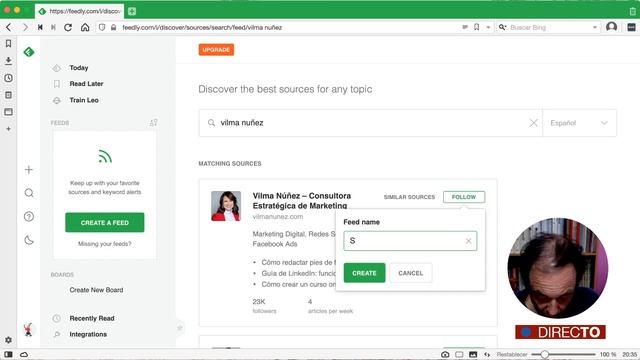
Task: Click CANCEL in feed name popup
Action: 411,273
